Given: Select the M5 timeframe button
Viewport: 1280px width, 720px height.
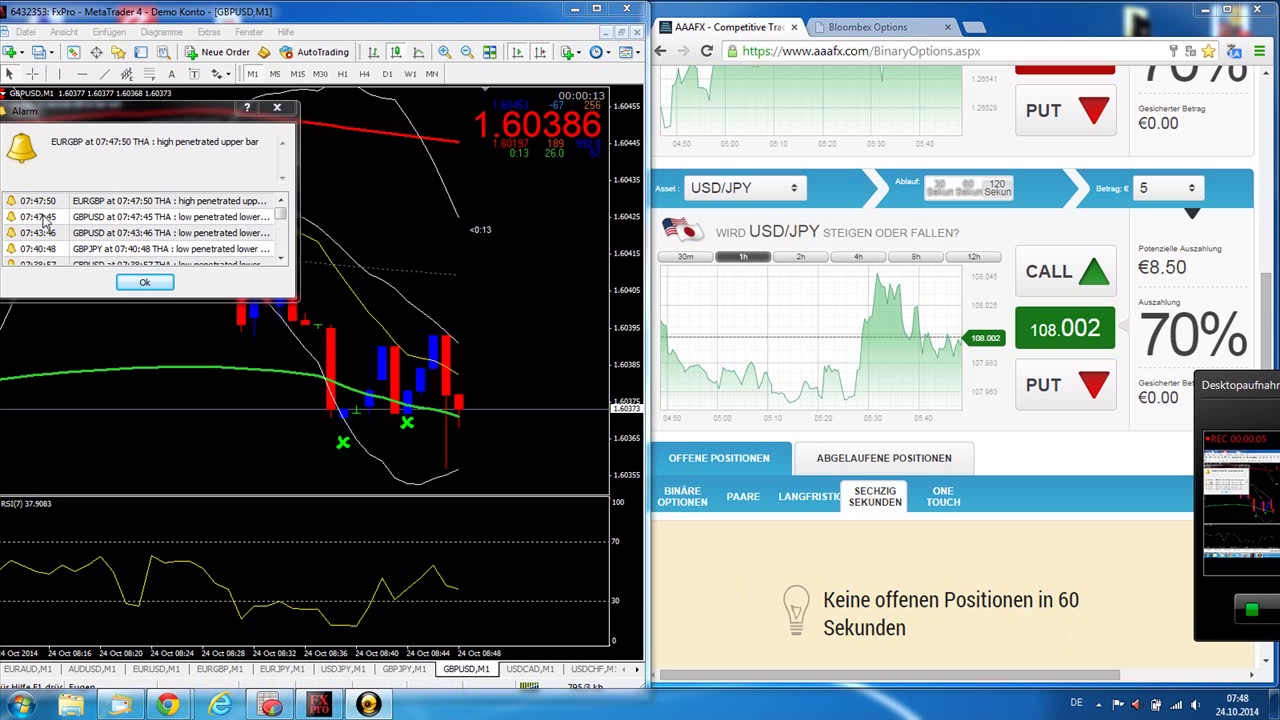Looking at the screenshot, I should tap(275, 74).
